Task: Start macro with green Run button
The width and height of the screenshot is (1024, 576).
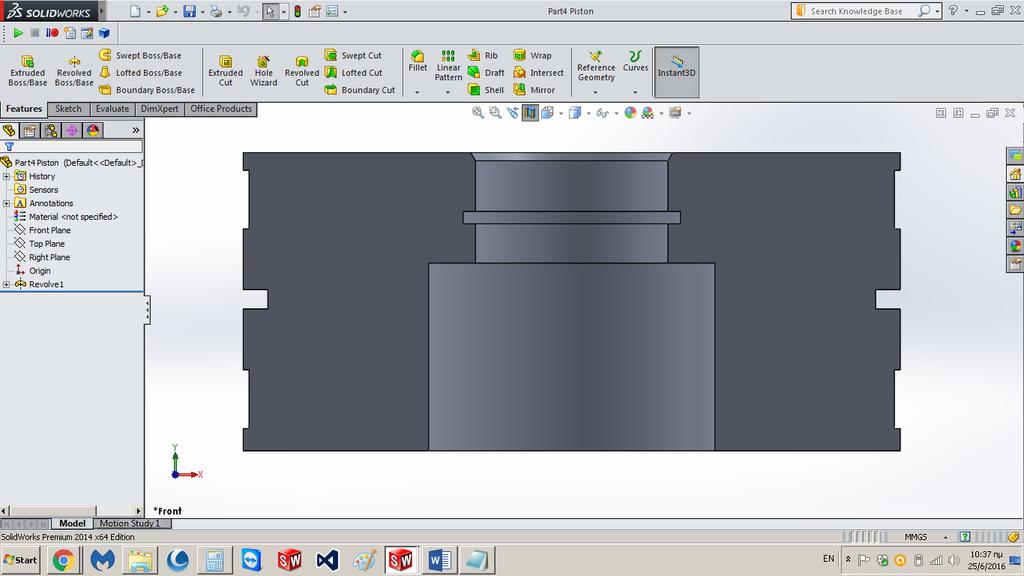Action: coord(18,33)
